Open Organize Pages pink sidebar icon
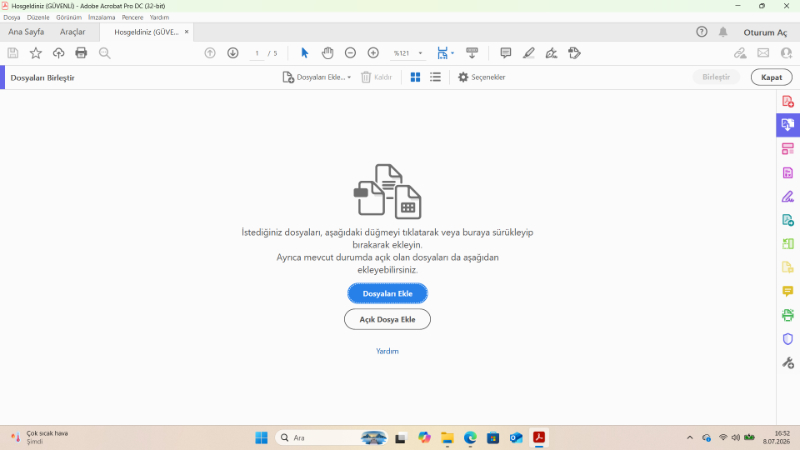Viewport: 800px width, 450px height. coord(788,149)
